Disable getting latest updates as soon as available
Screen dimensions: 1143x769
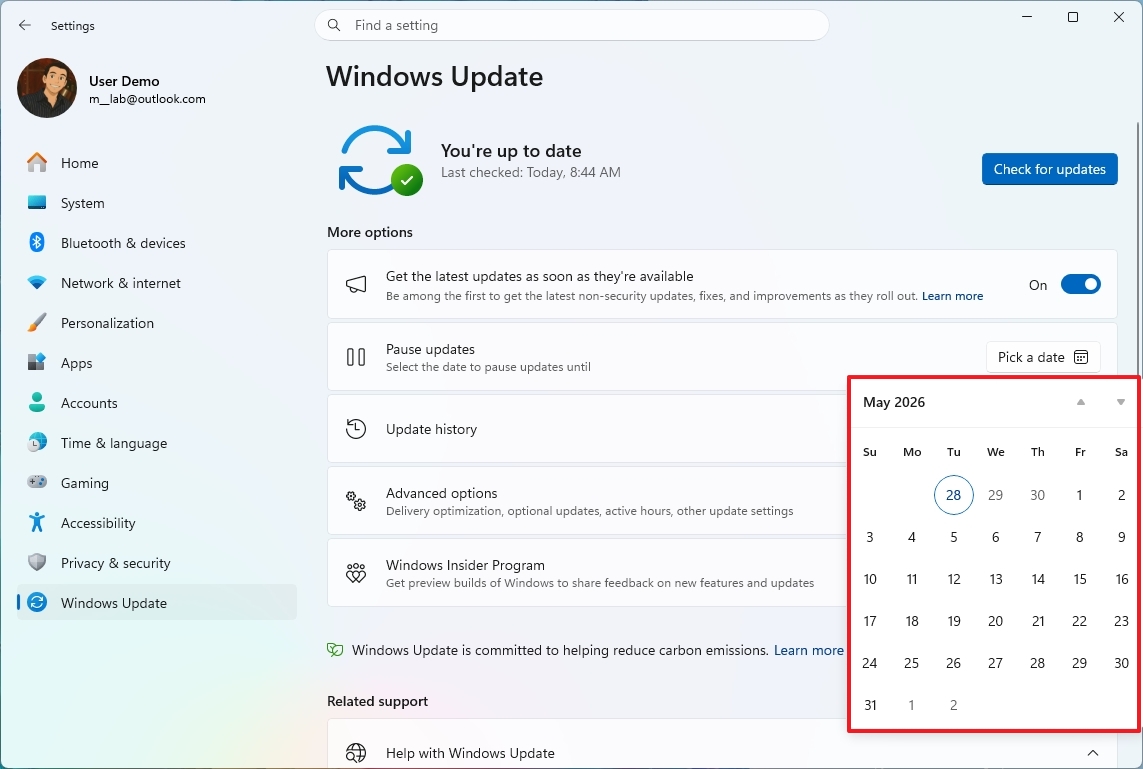1080,283
